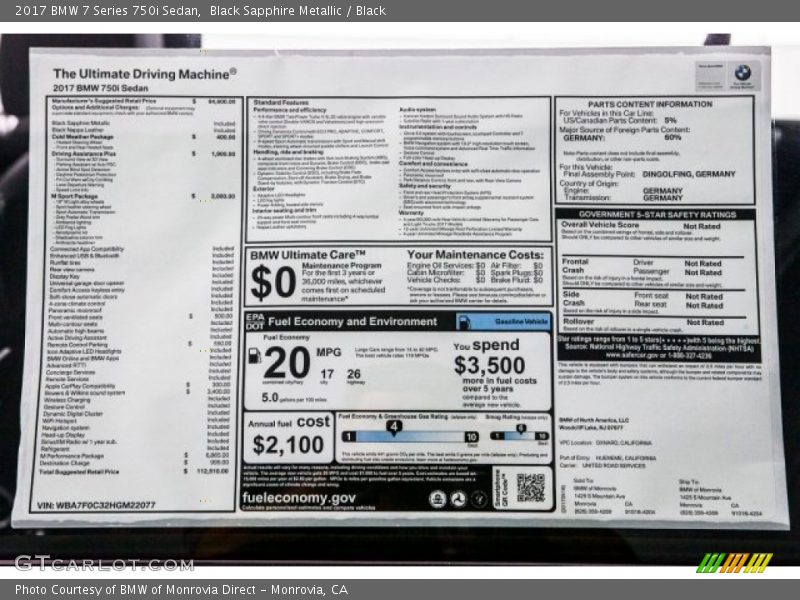Viewport: 800px width, 600px height.
Task: Click 'Manufacturer's Suggested Retail Price' line
Action: (x=143, y=101)
